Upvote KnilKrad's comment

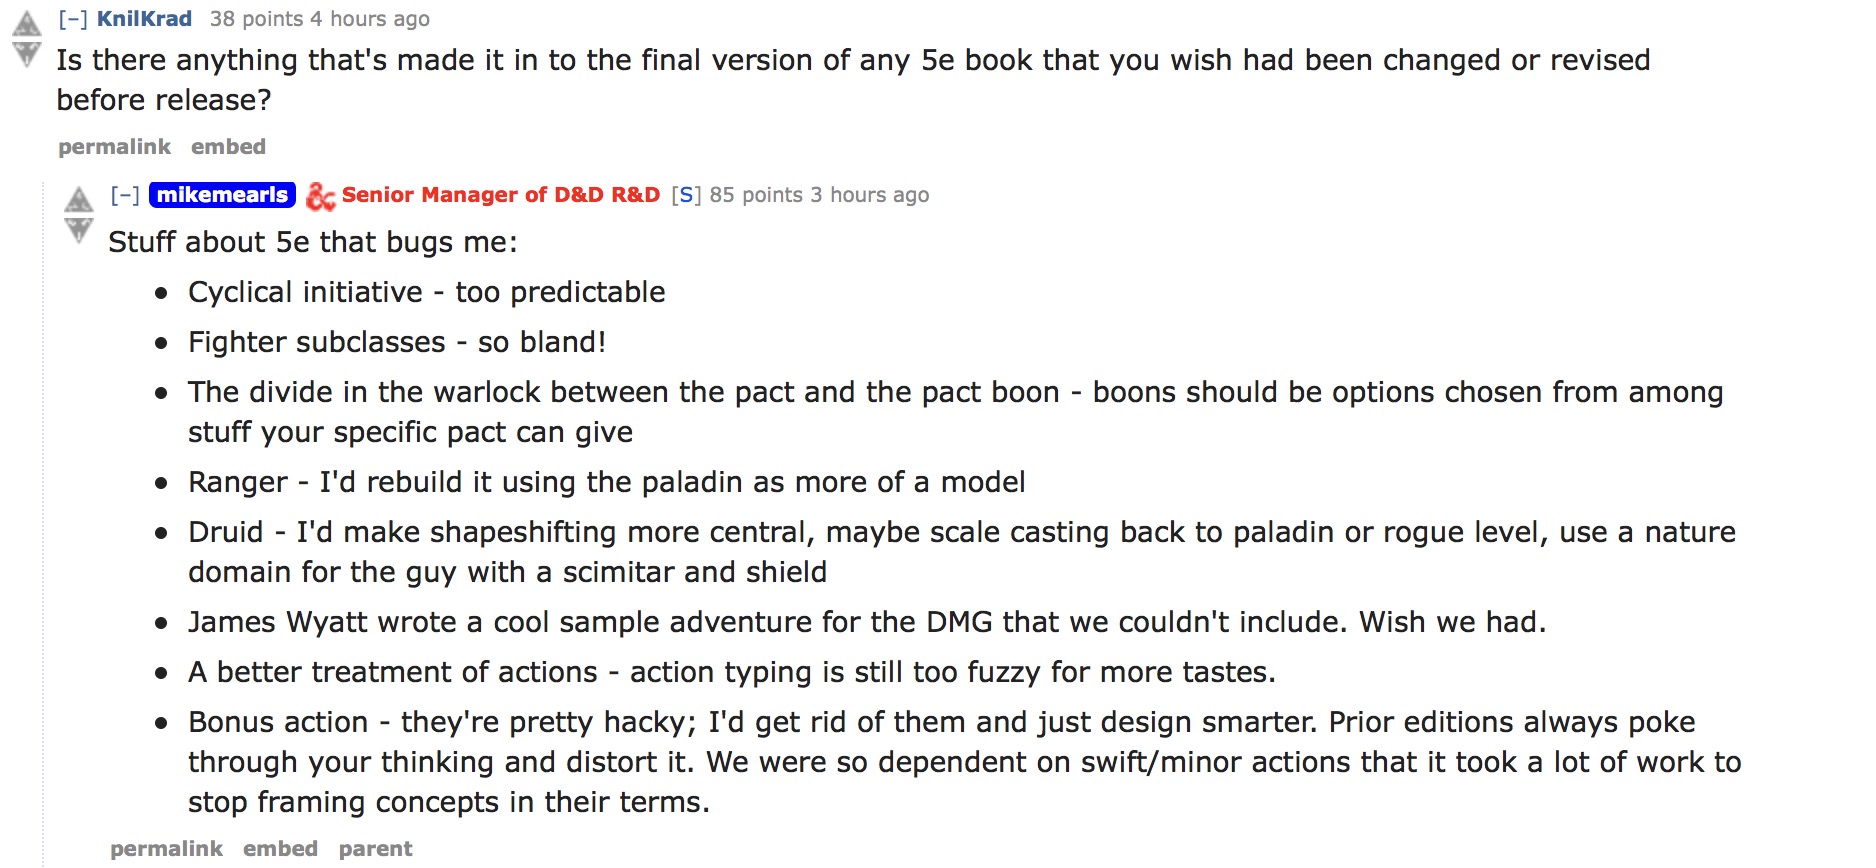tap(26, 23)
